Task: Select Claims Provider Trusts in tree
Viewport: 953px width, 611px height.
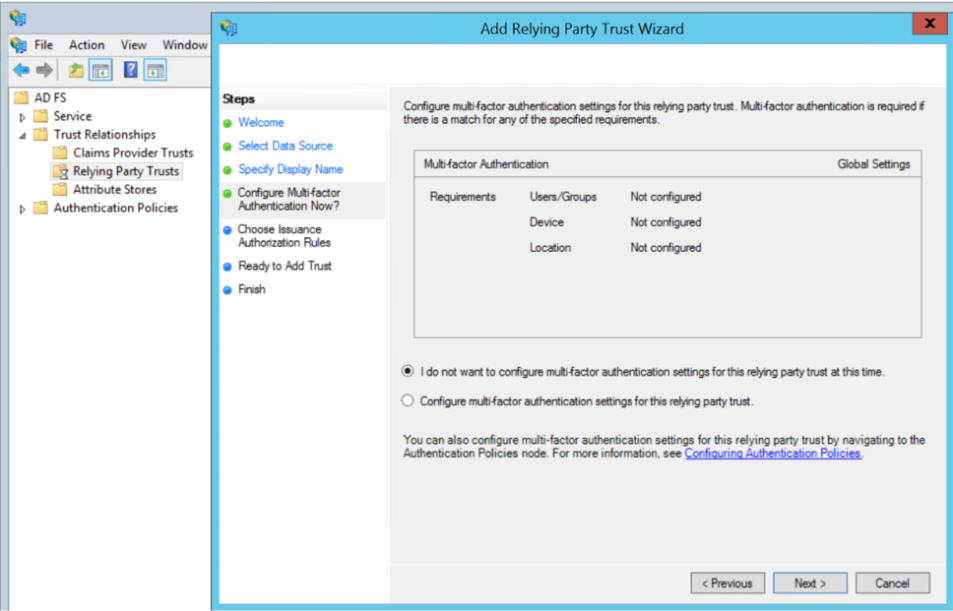Action: tap(133, 153)
